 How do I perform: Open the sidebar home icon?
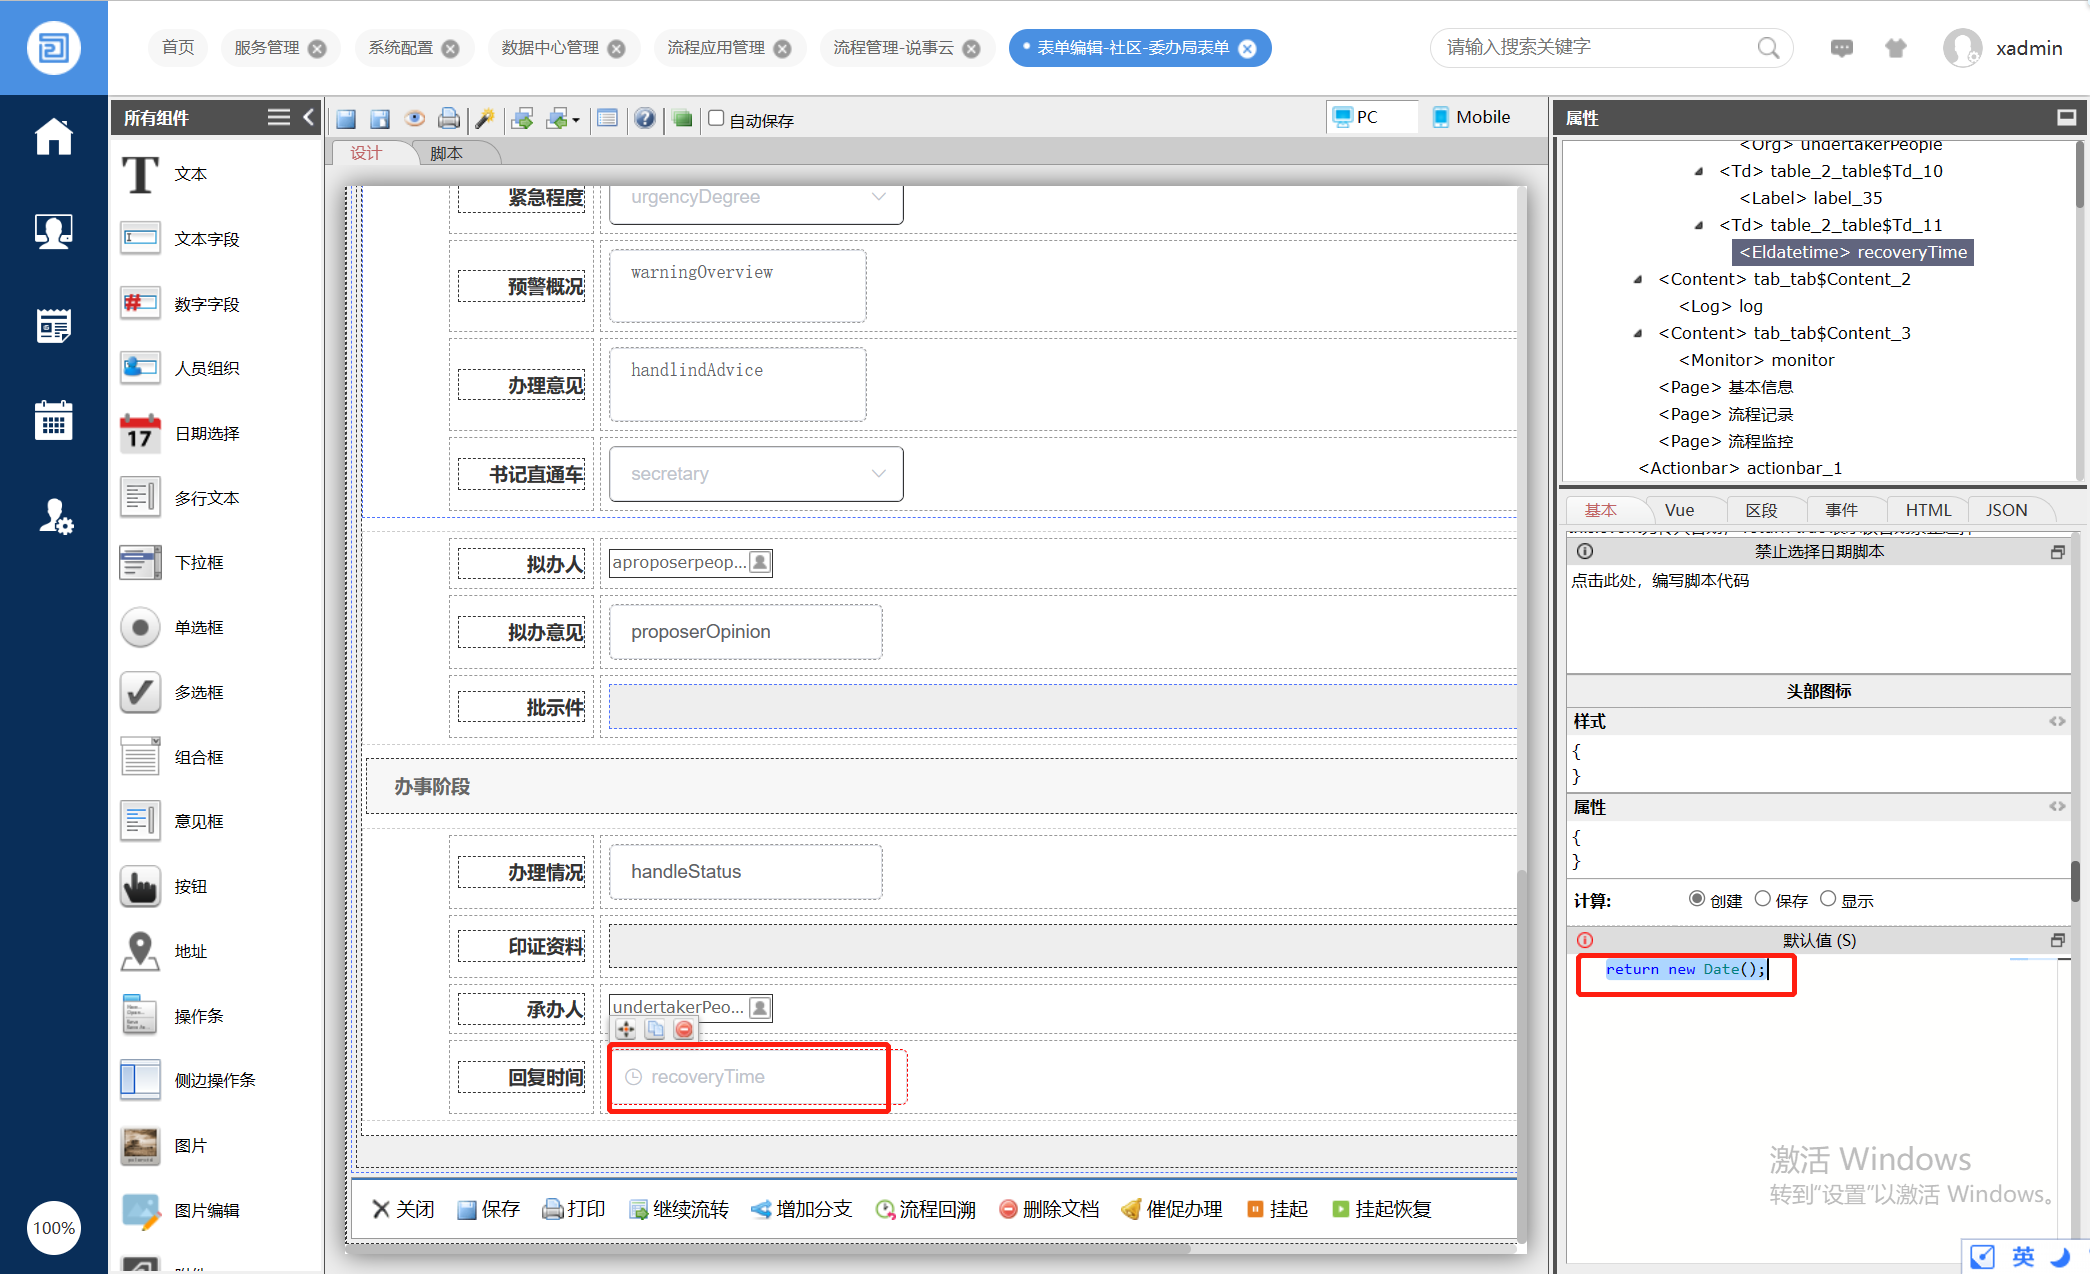(53, 138)
